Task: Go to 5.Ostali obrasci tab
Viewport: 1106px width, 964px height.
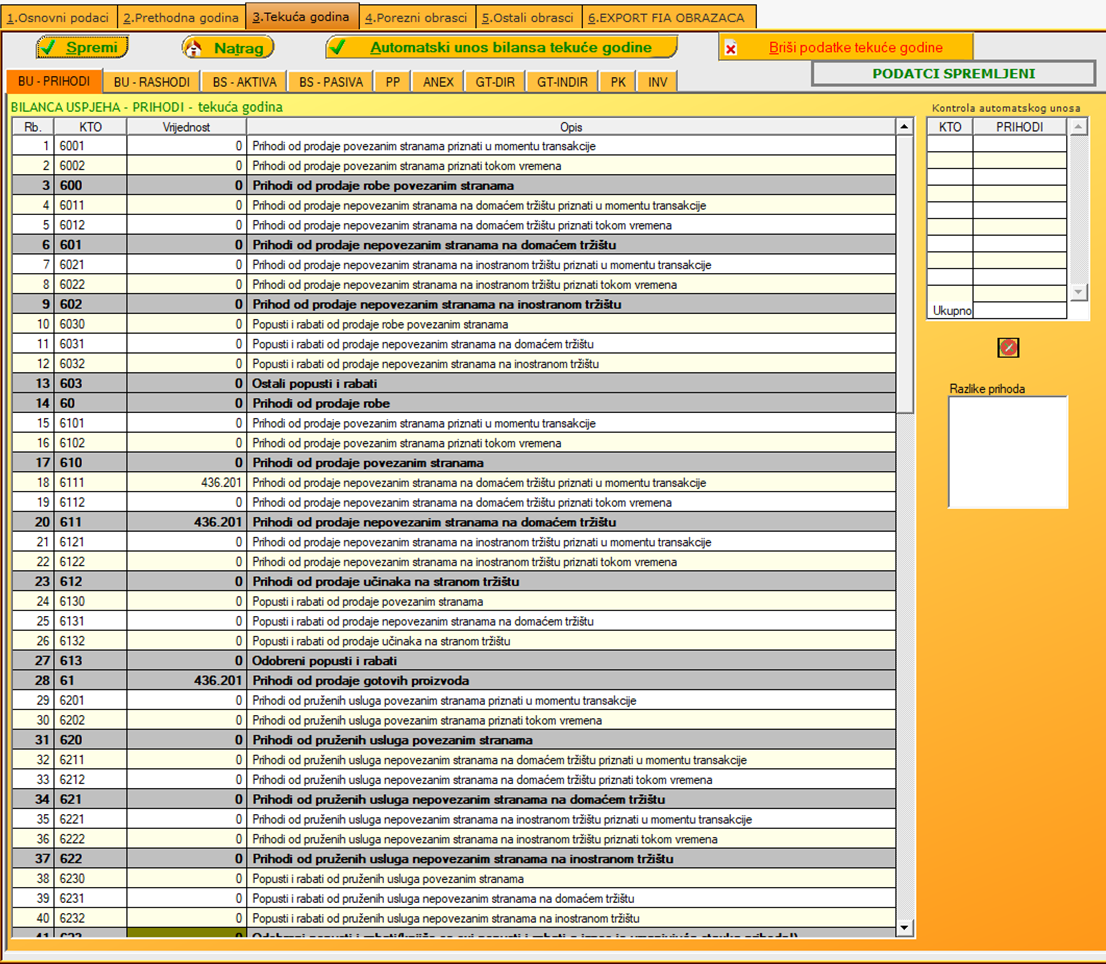Action: coord(528,18)
